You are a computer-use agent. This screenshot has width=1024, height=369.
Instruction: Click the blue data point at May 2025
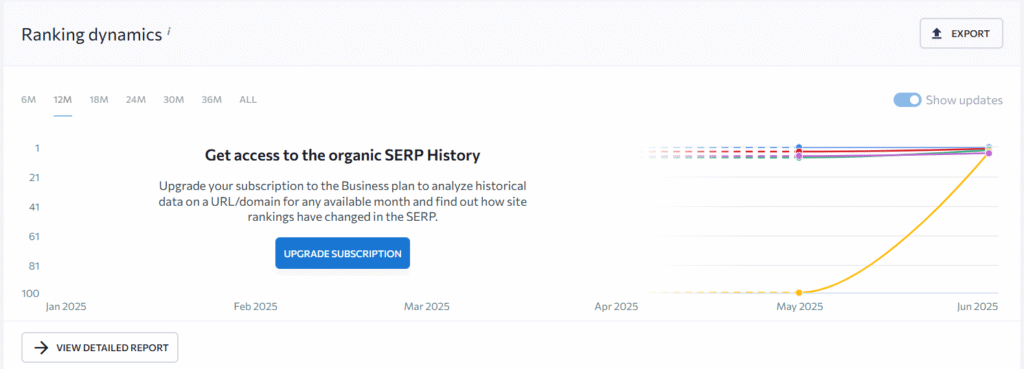click(x=799, y=147)
